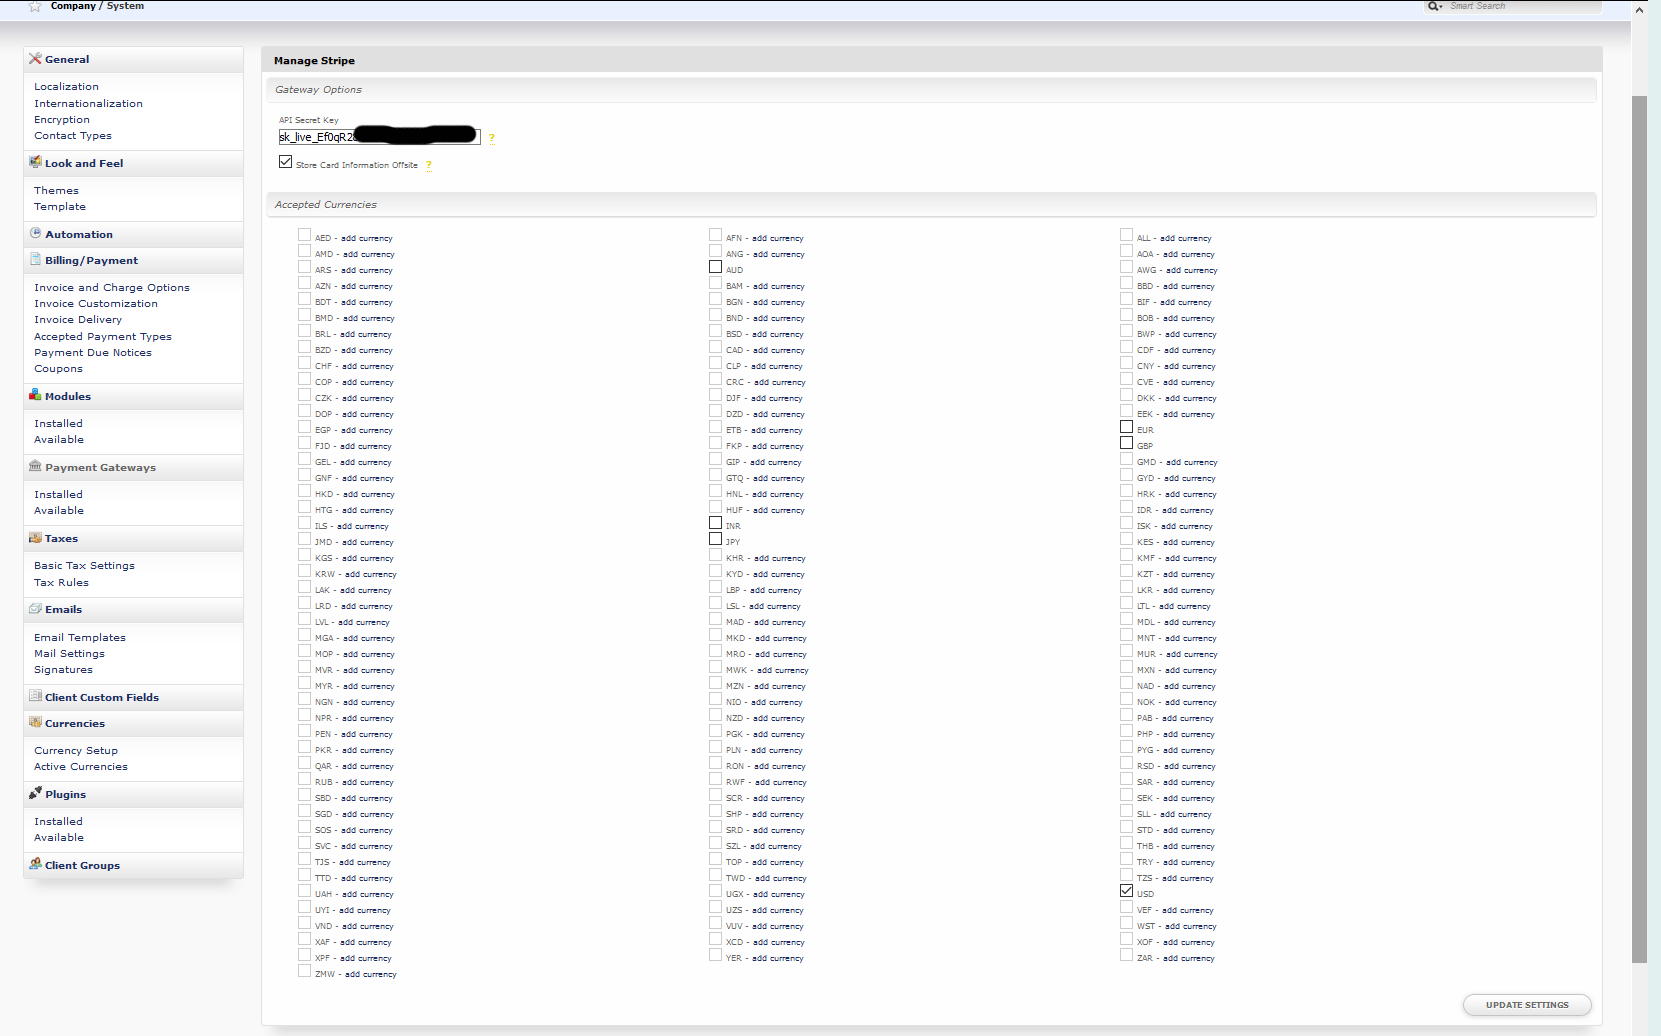Click the Update Settings button
The image size is (1661, 1036).
[x=1527, y=1005]
